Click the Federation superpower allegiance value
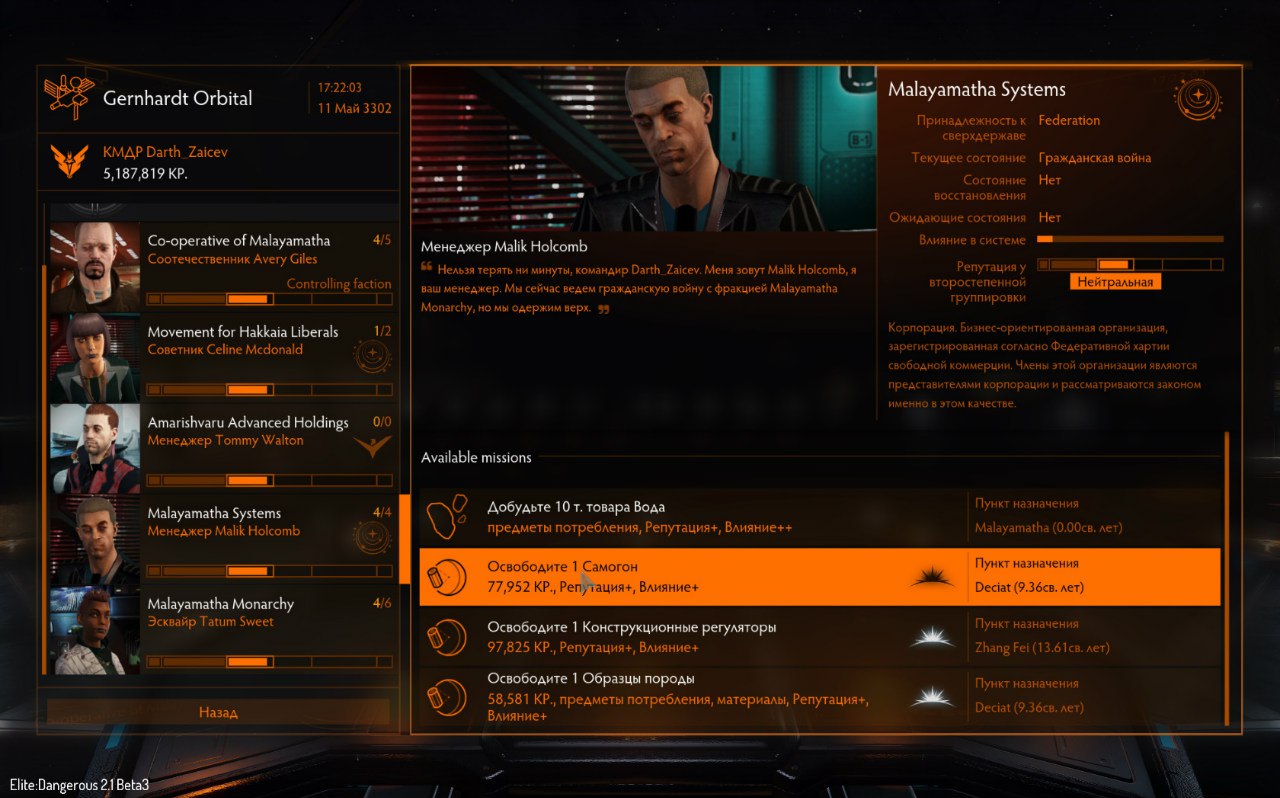This screenshot has width=1280, height=798. tap(1069, 120)
